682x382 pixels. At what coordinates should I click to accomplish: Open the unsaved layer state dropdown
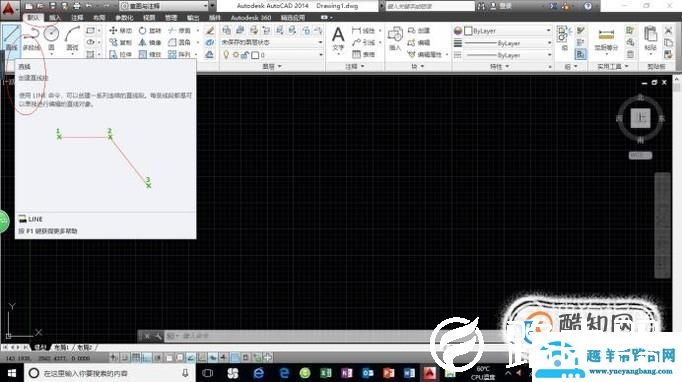(272, 42)
